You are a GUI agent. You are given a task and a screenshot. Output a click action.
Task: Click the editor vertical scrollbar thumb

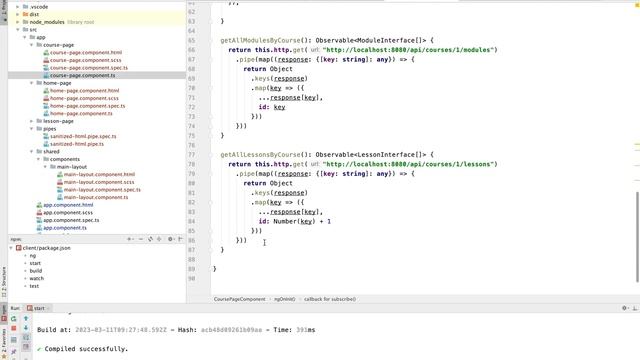pyautogui.click(x=637, y=237)
